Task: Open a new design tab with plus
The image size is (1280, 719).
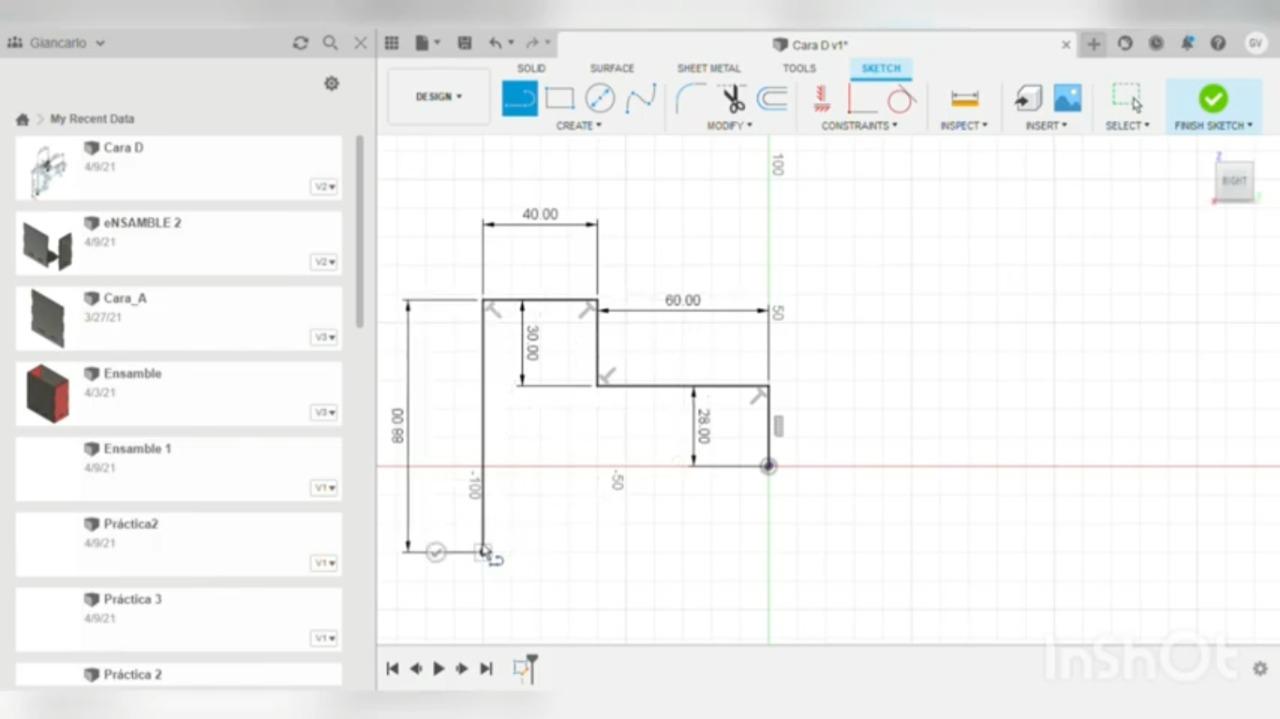Action: (1094, 43)
